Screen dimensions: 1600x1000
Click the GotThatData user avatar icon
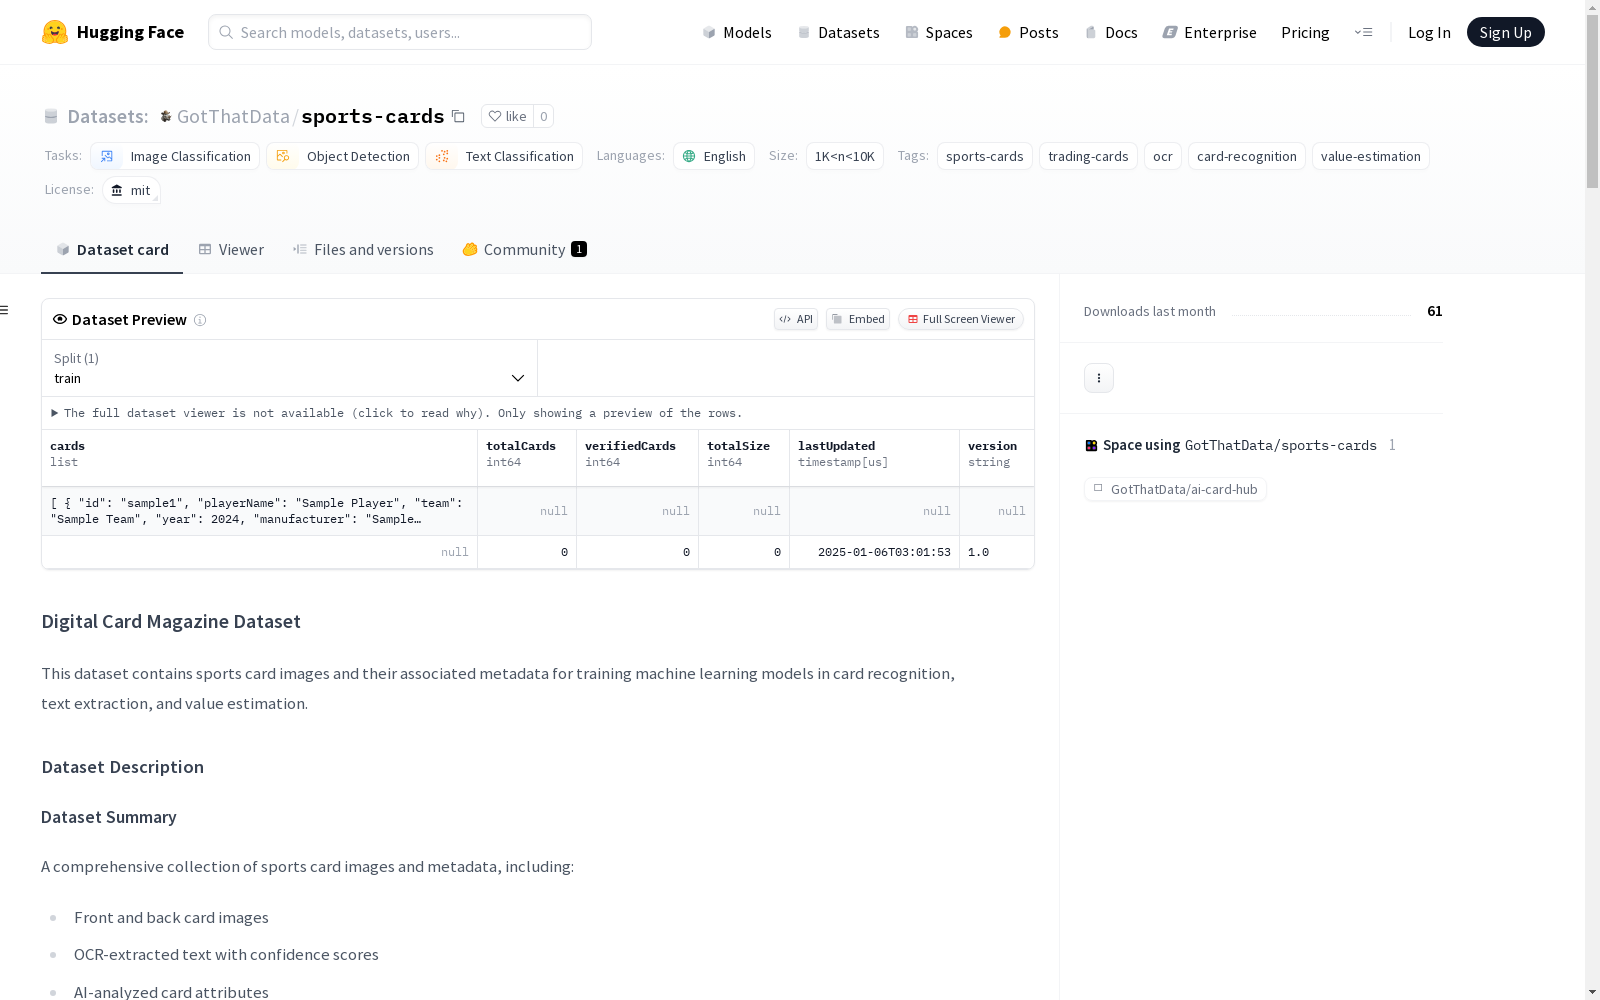[x=166, y=117]
